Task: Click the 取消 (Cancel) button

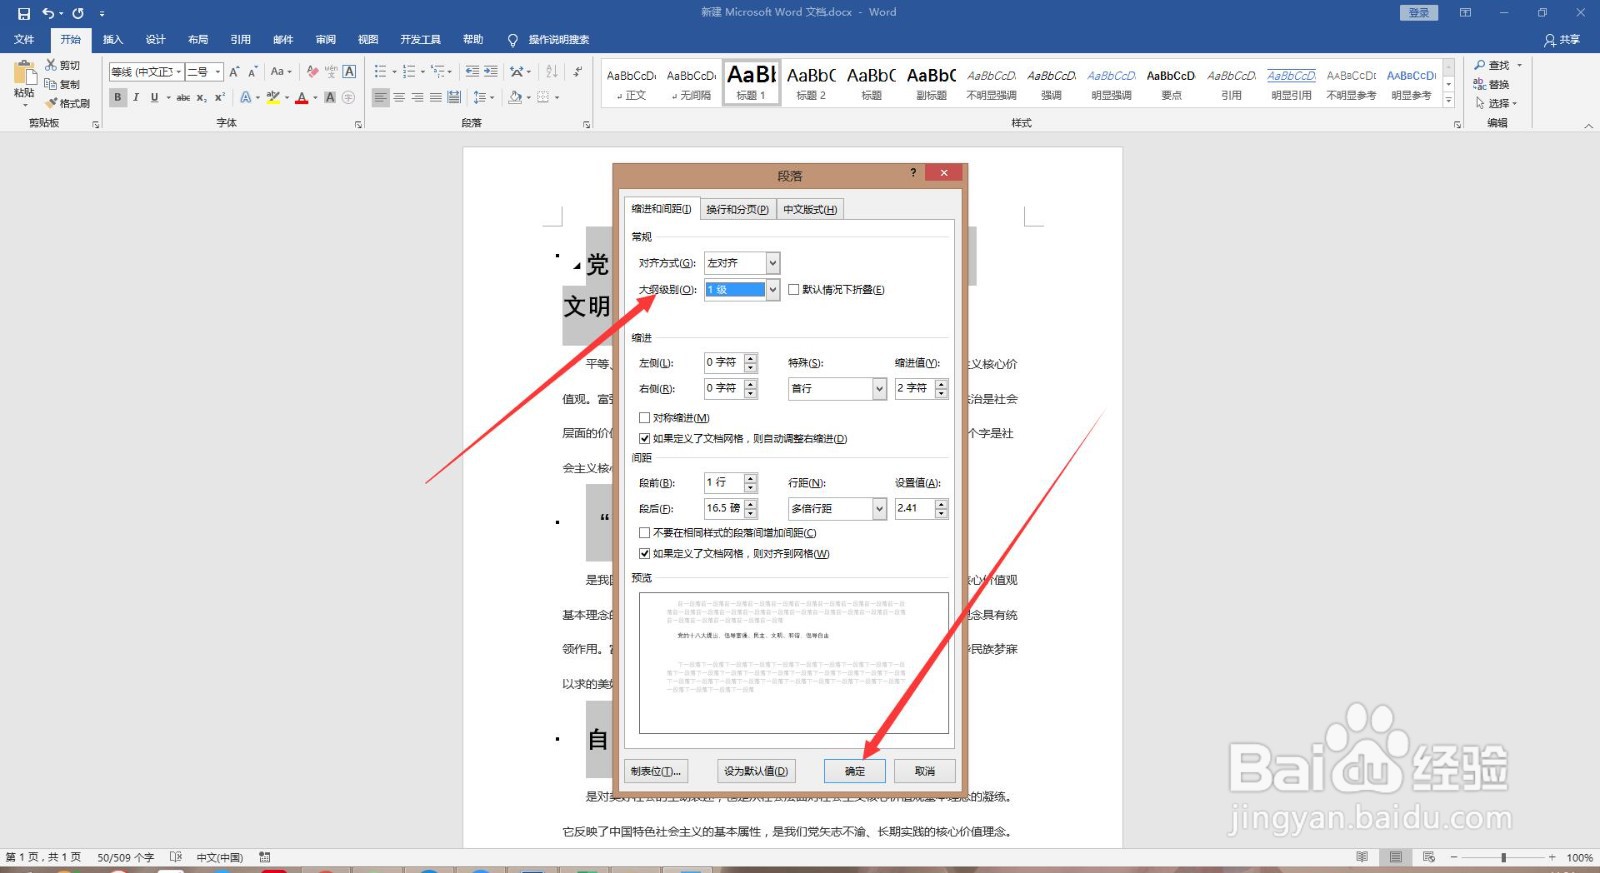Action: [925, 771]
